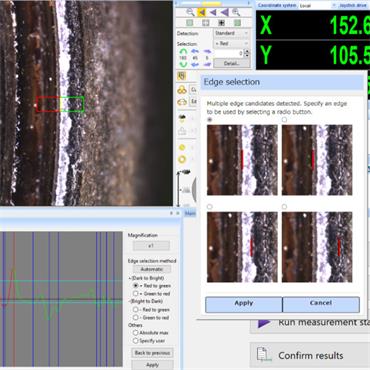Click the highlighted icon above three-circles tool
370x370 pixels.
[182, 76]
